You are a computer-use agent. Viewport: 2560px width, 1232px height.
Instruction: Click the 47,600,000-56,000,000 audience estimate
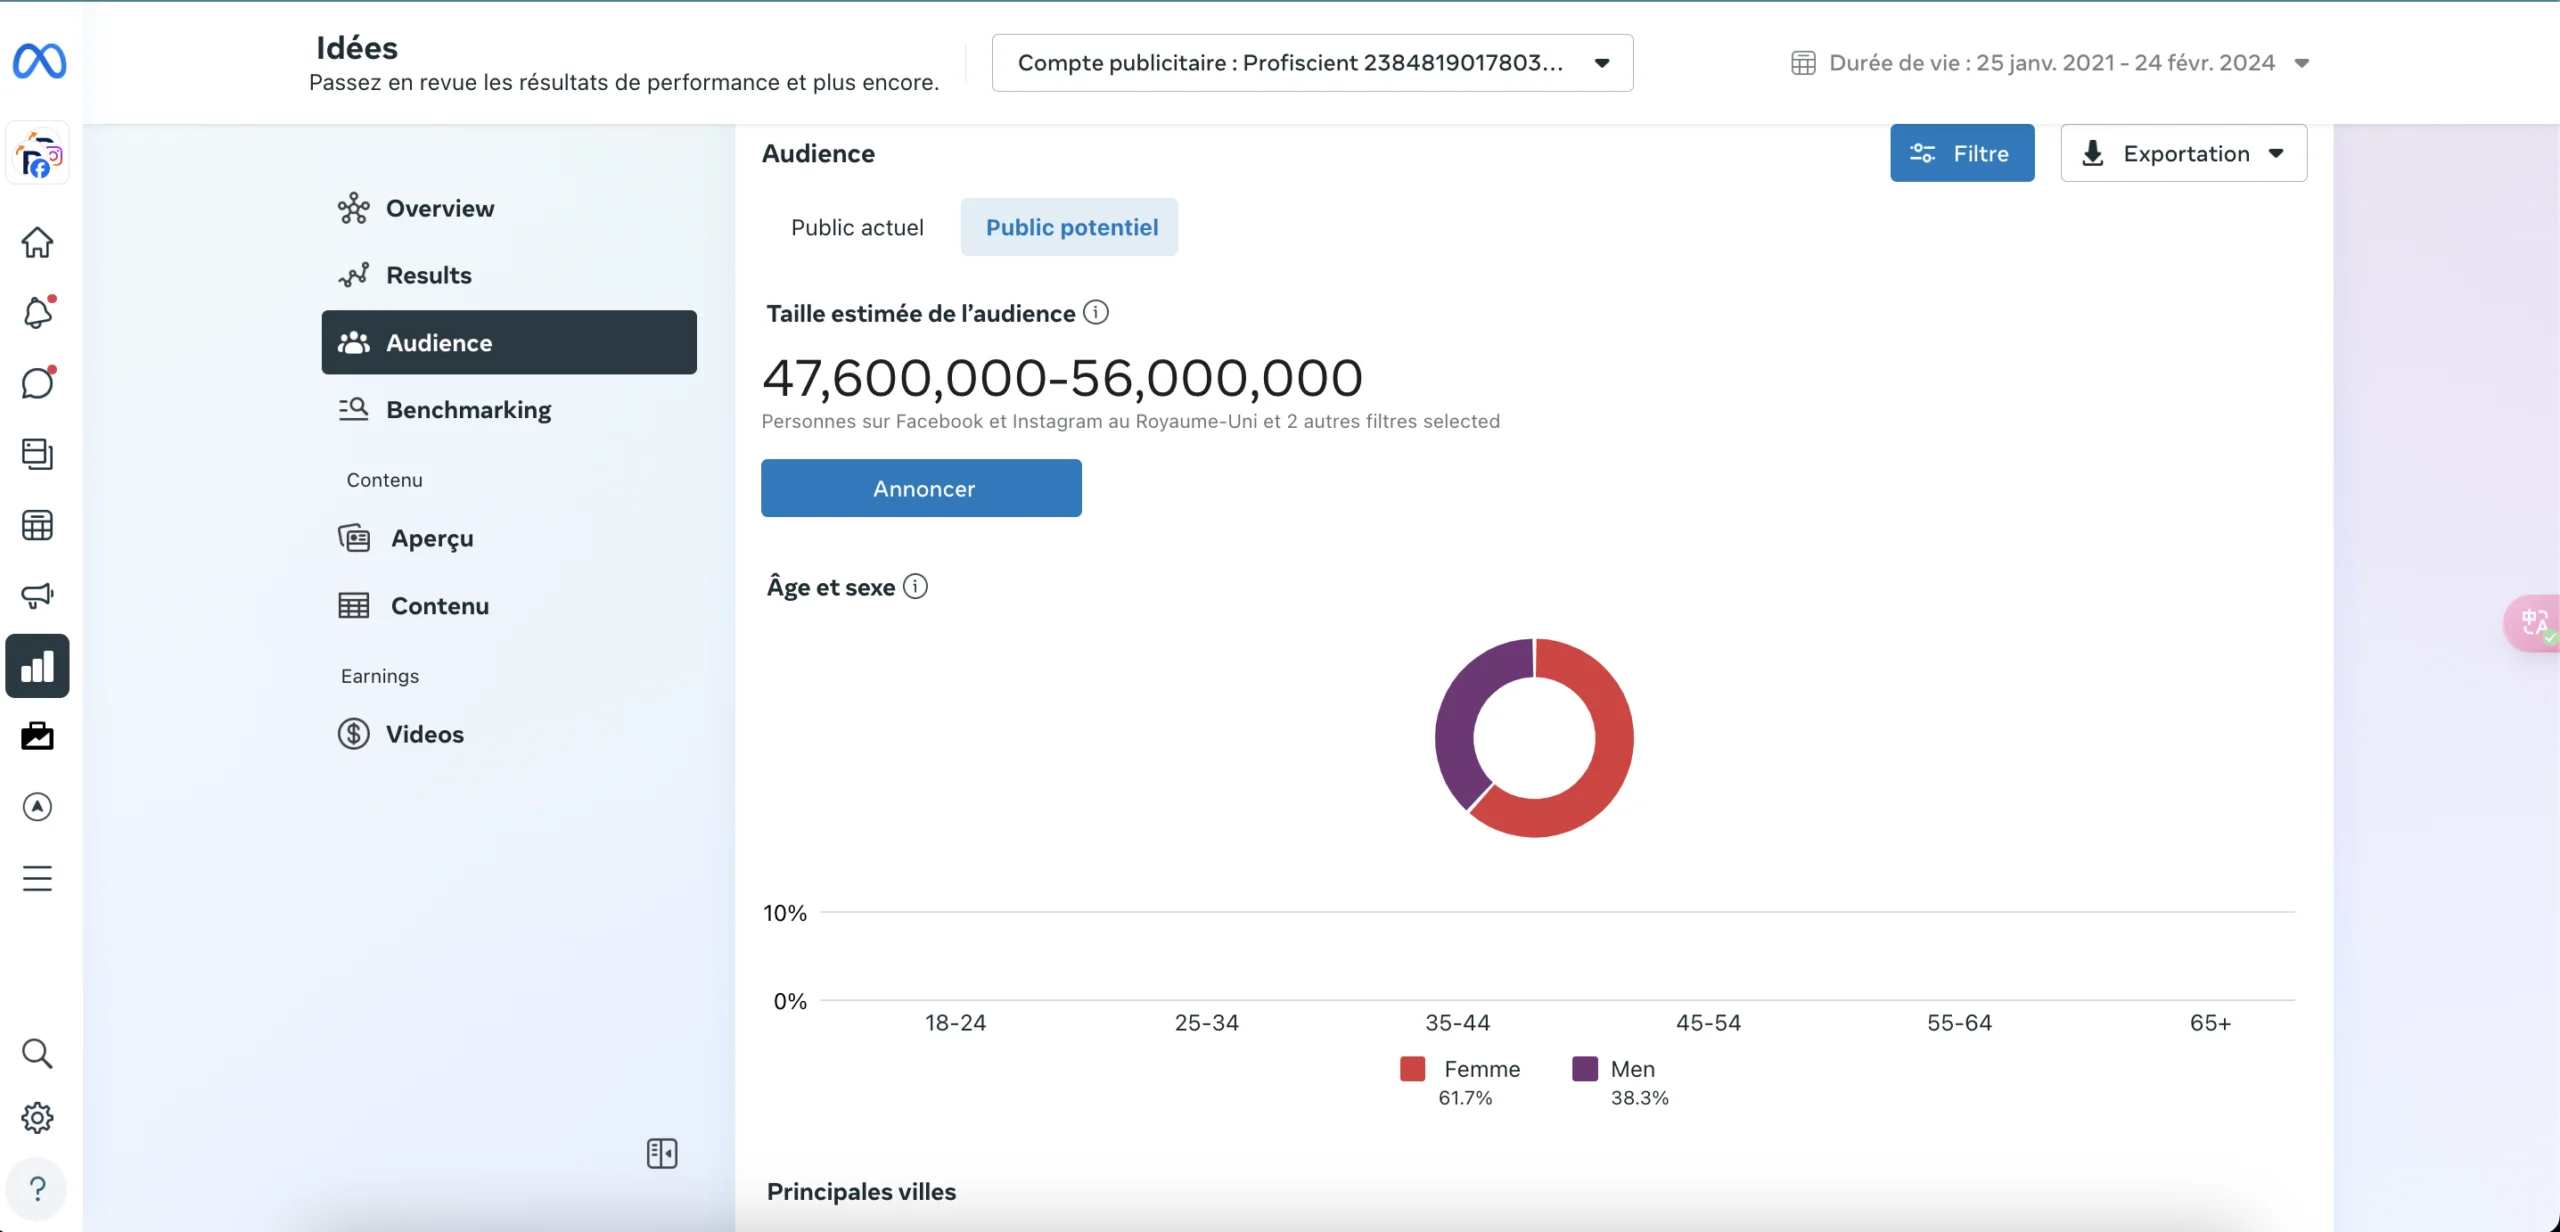point(1062,378)
